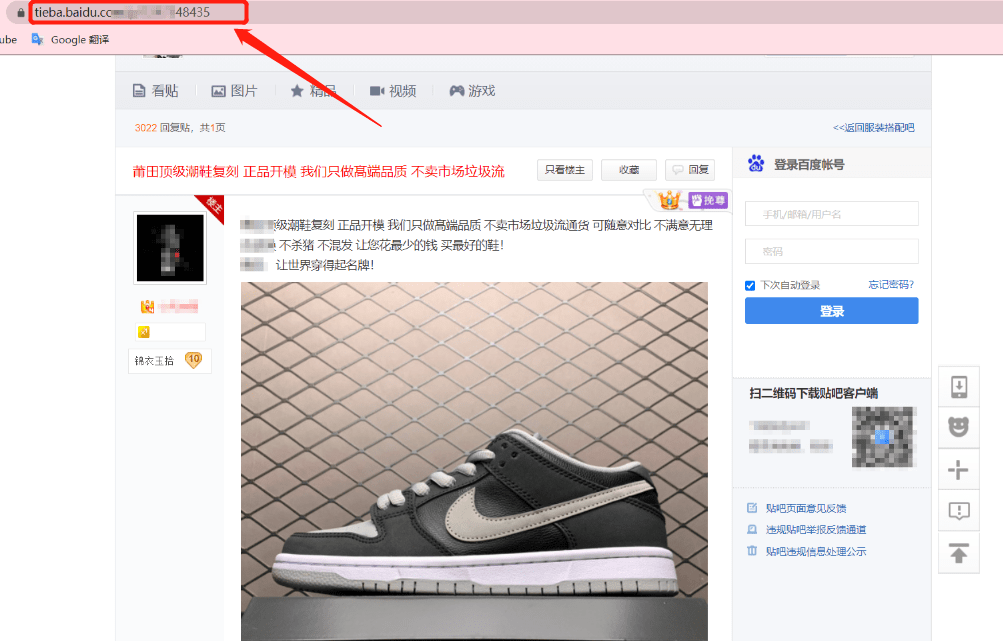Image resolution: width=1003 pixels, height=641 pixels.
Task: Switch to the 图片 tab
Action: coord(234,91)
